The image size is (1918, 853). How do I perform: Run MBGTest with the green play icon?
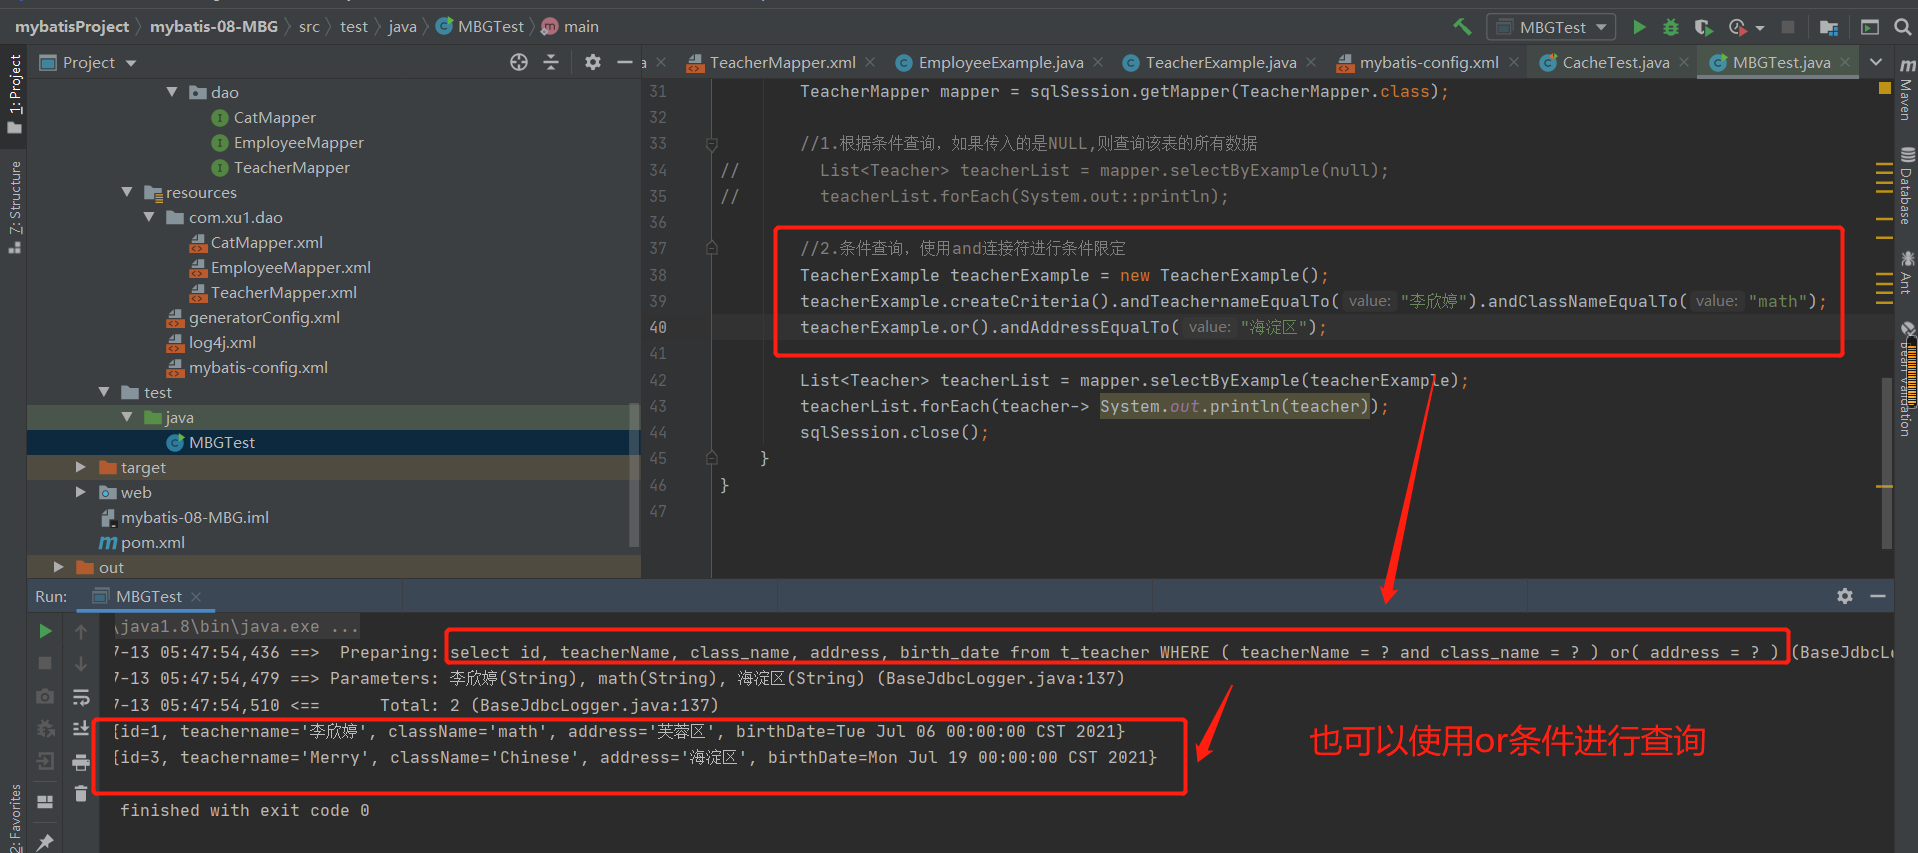pyautogui.click(x=1639, y=27)
